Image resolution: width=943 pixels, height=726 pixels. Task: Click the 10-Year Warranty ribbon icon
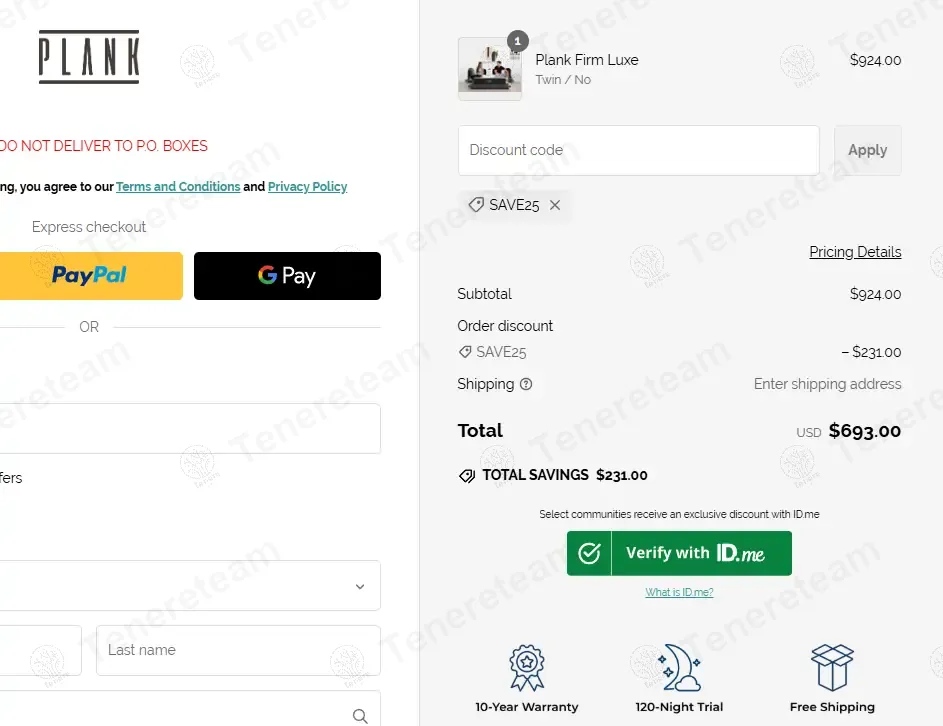click(527, 668)
